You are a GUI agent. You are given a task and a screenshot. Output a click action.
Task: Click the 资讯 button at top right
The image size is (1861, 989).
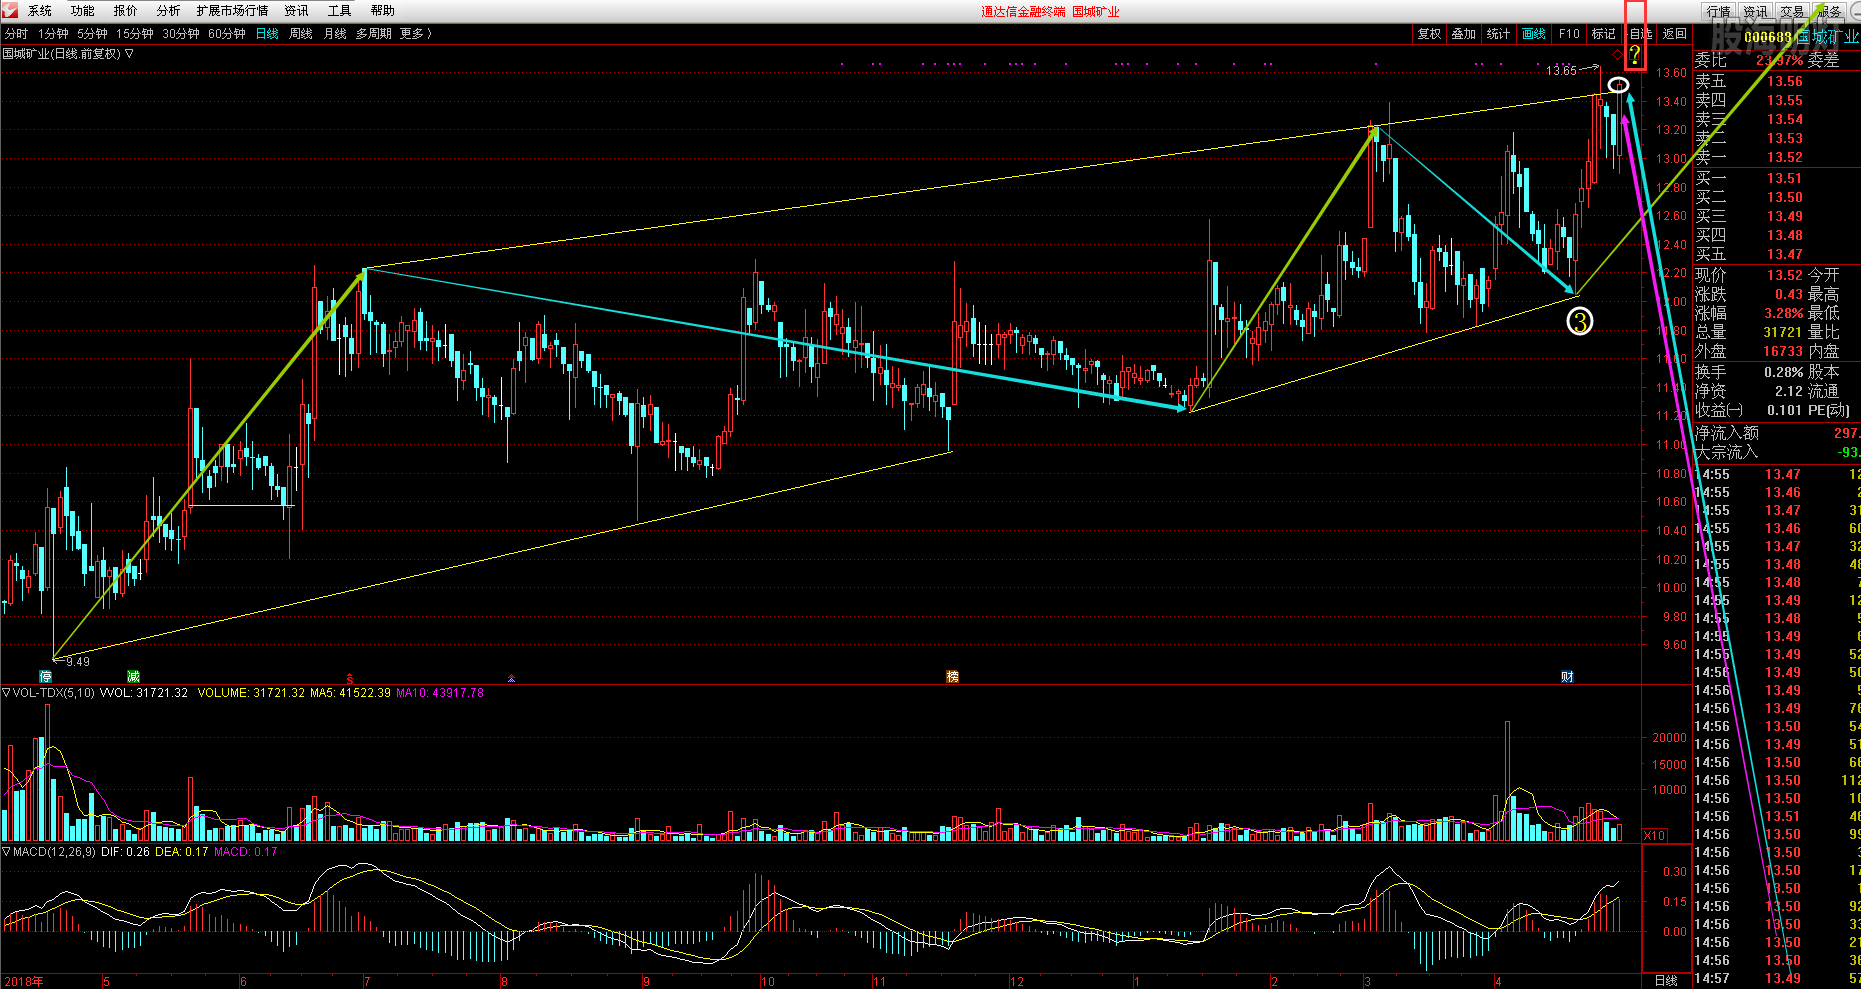pyautogui.click(x=1755, y=12)
